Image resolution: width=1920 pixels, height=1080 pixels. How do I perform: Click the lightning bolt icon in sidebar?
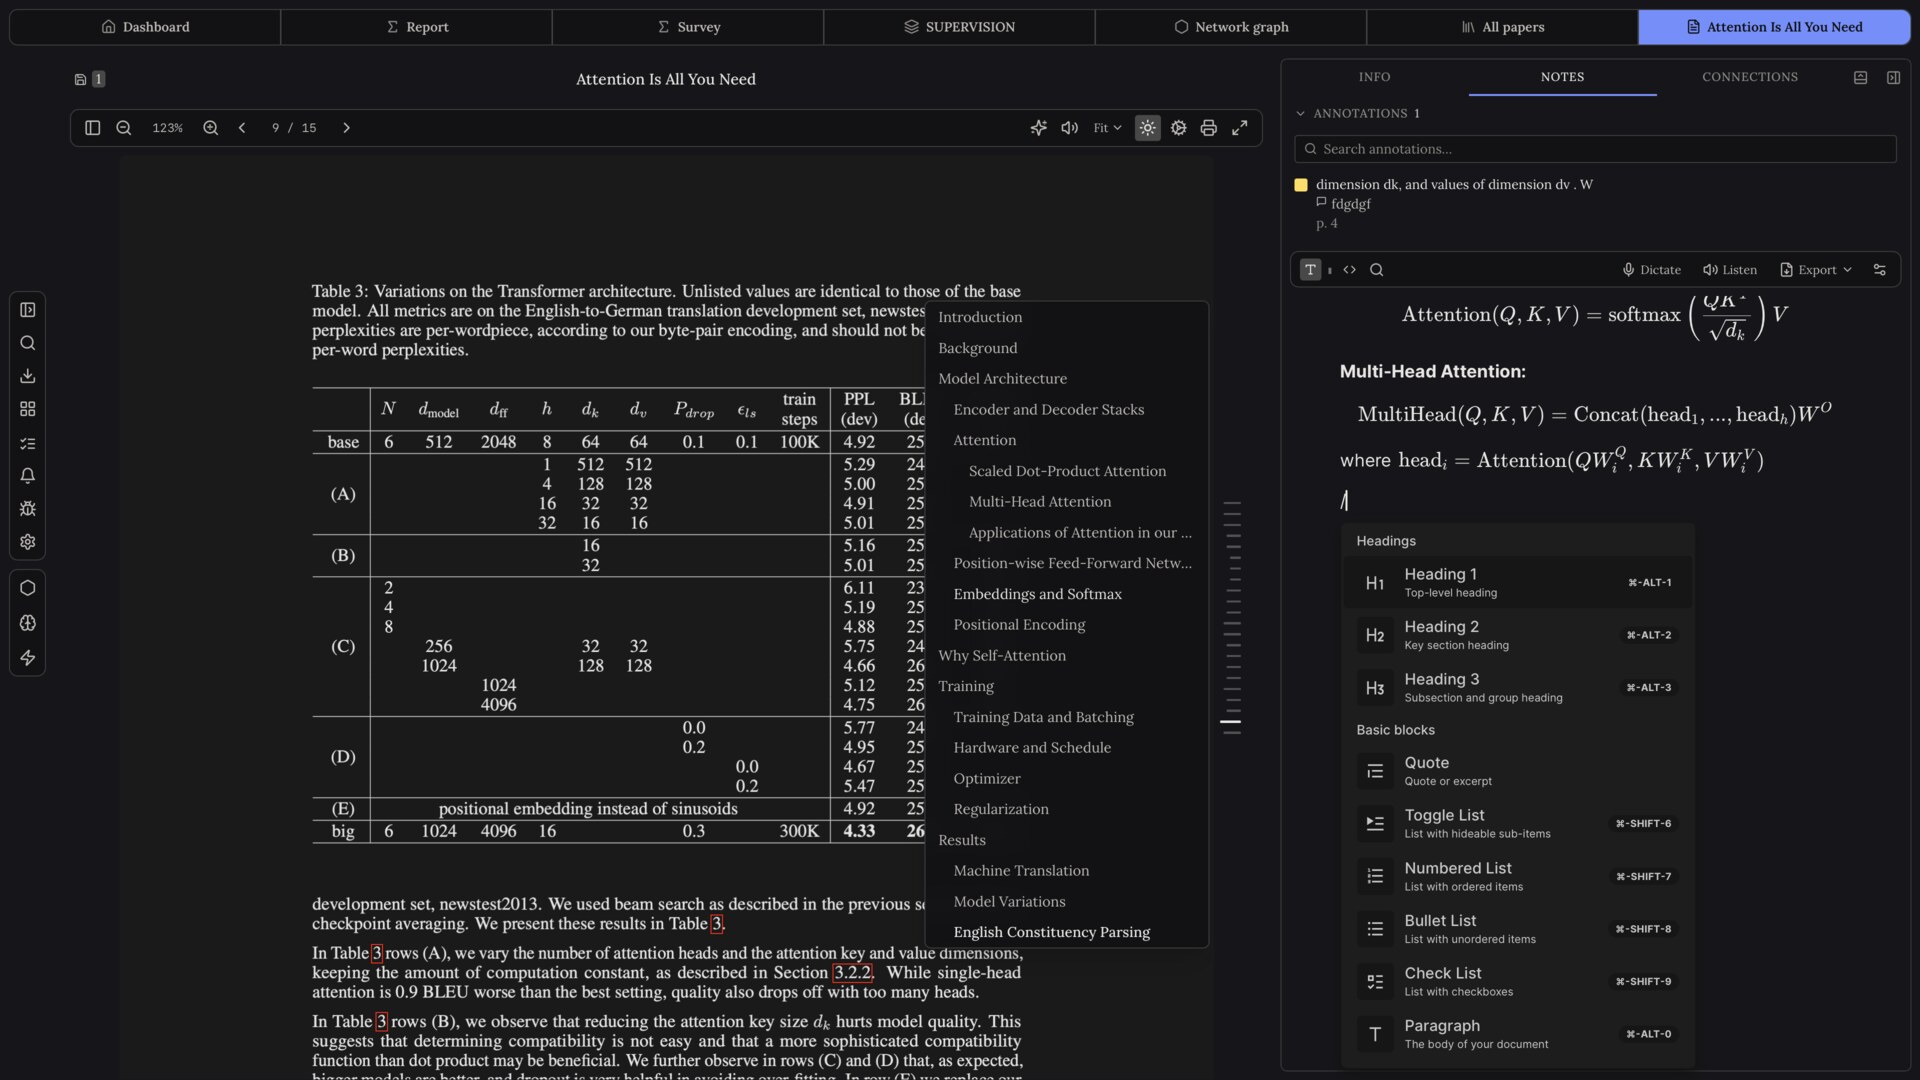[28, 658]
